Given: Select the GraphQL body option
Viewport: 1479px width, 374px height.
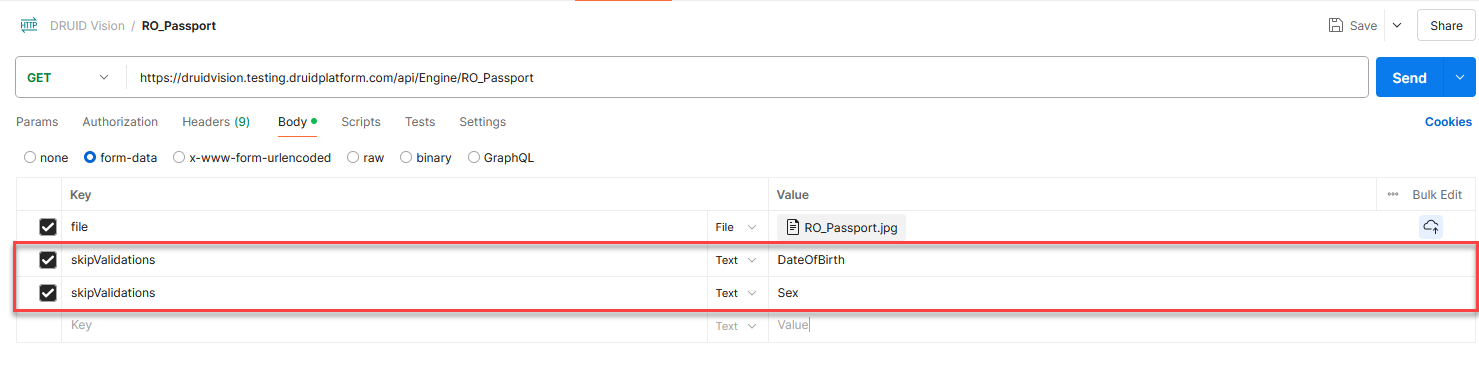Looking at the screenshot, I should coord(474,158).
